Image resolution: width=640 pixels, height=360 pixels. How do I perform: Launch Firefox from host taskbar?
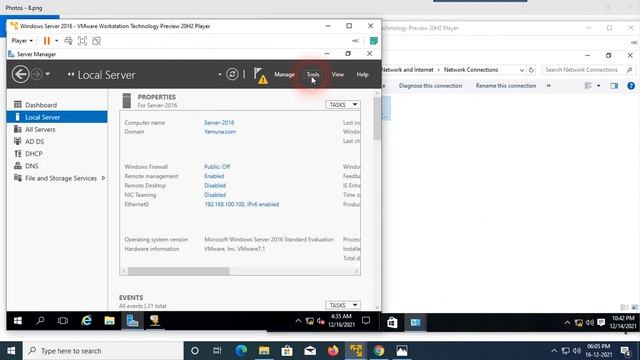[x=333, y=351]
